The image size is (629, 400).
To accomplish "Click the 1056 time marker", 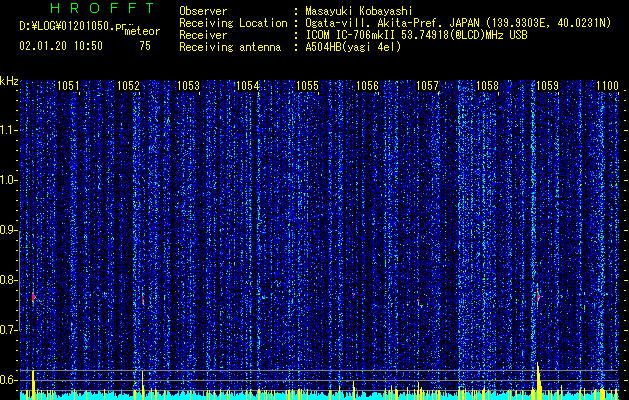I will pos(367,85).
